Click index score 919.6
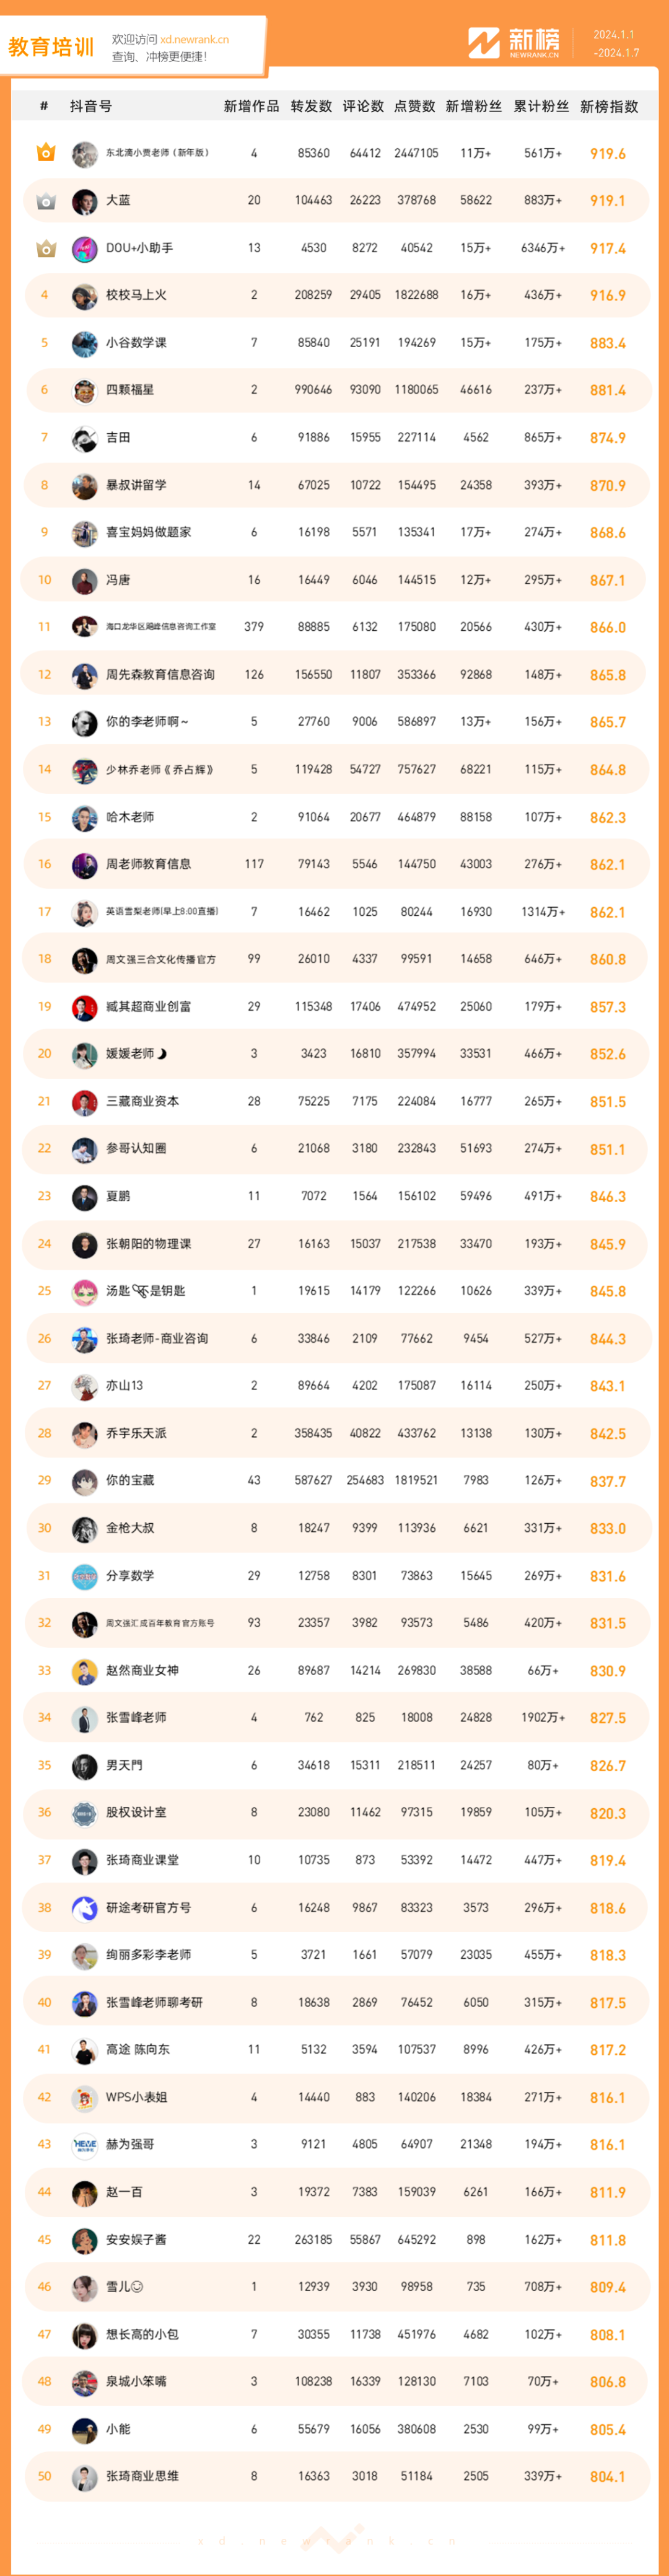 pos(607,154)
